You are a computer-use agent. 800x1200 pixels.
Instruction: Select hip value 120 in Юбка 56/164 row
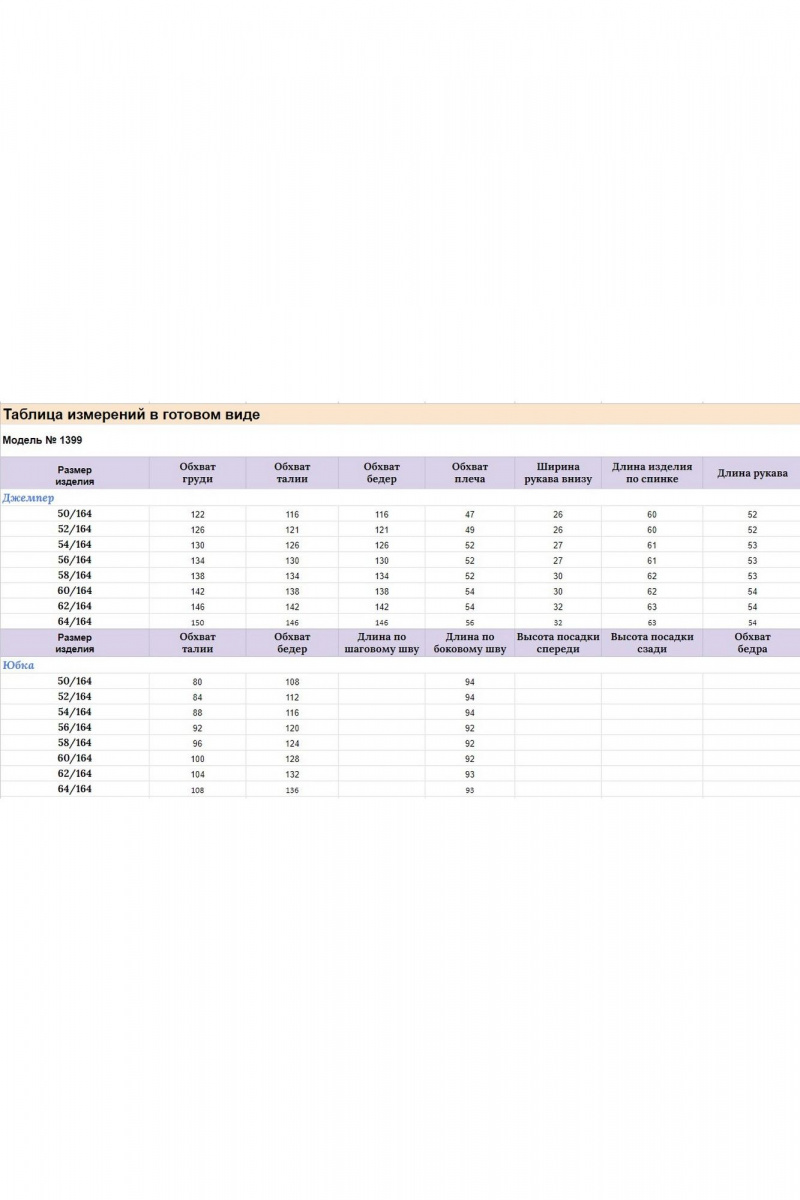click(x=292, y=729)
